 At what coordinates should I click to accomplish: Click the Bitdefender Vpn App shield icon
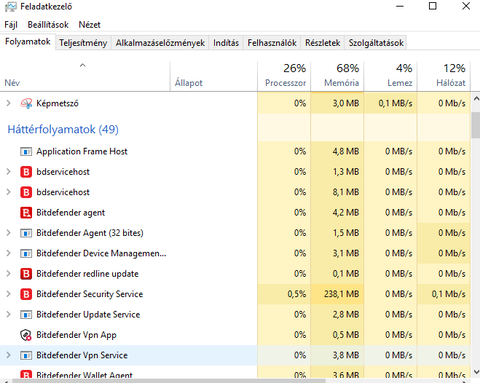[26, 335]
